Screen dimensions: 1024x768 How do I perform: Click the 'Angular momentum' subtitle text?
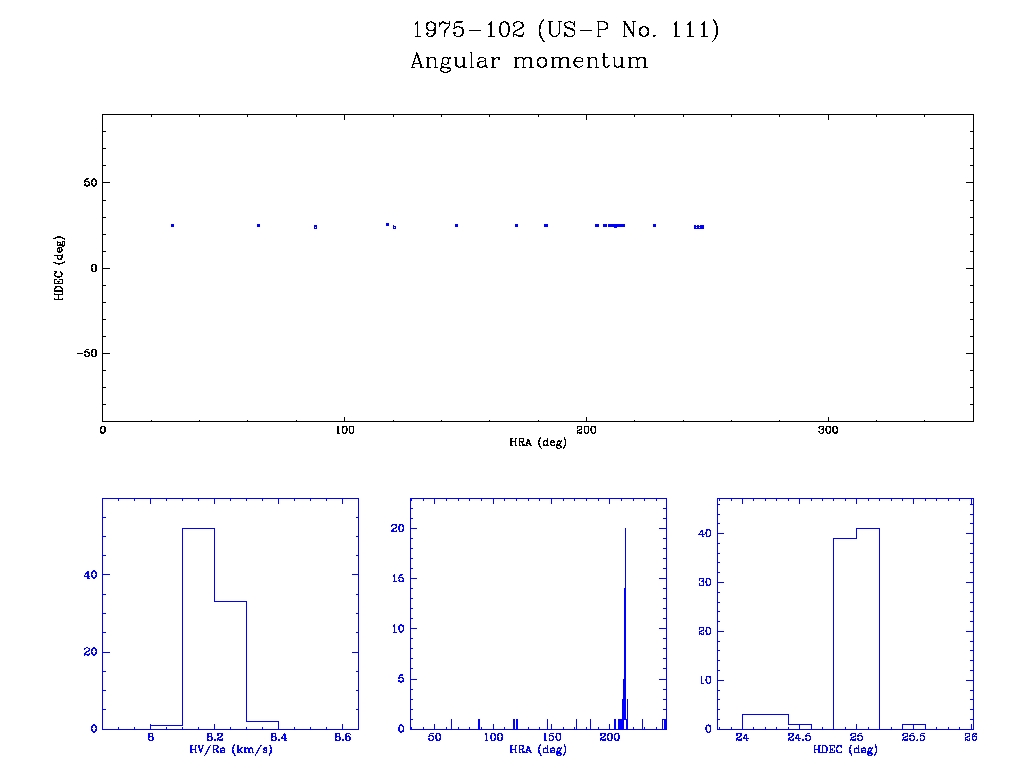[529, 61]
